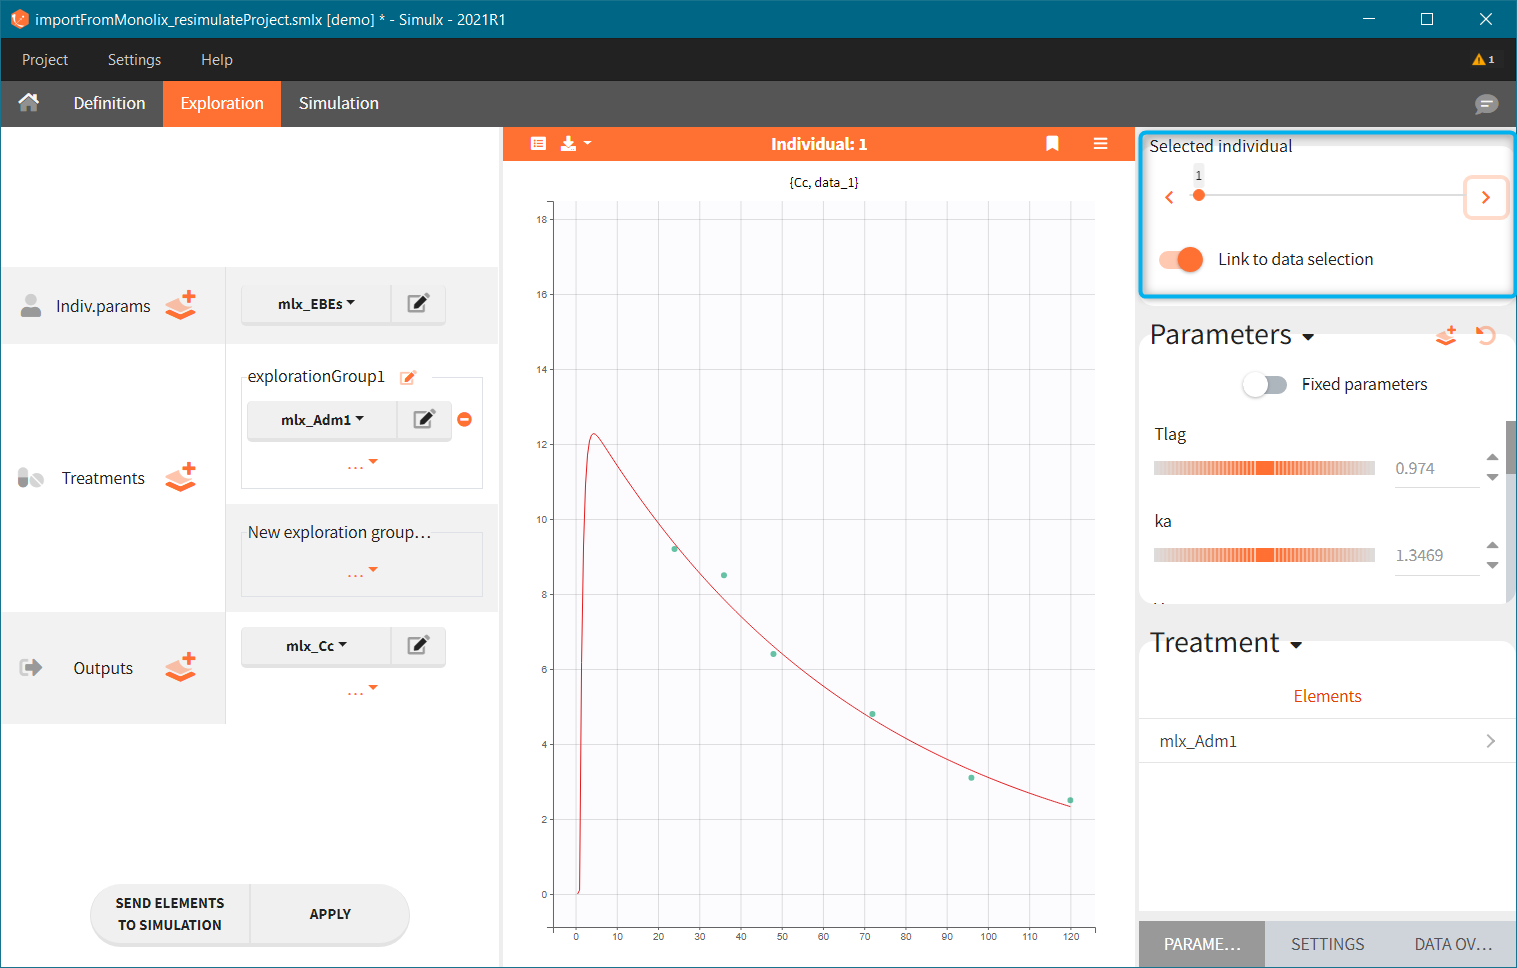
Task: Switch to the Simulation tab
Action: pos(338,104)
